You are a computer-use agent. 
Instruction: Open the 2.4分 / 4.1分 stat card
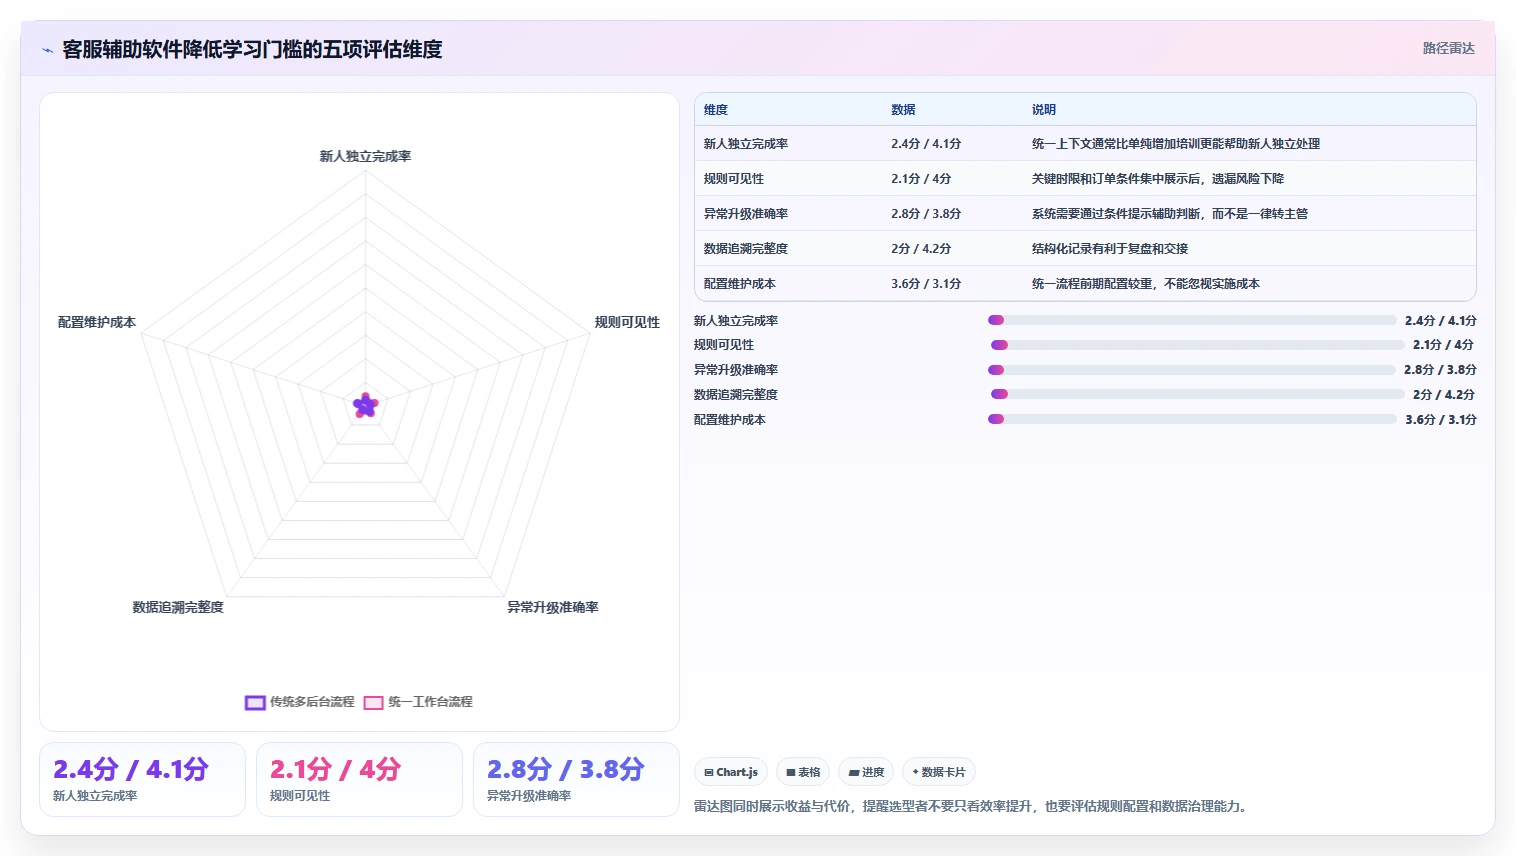pos(142,780)
